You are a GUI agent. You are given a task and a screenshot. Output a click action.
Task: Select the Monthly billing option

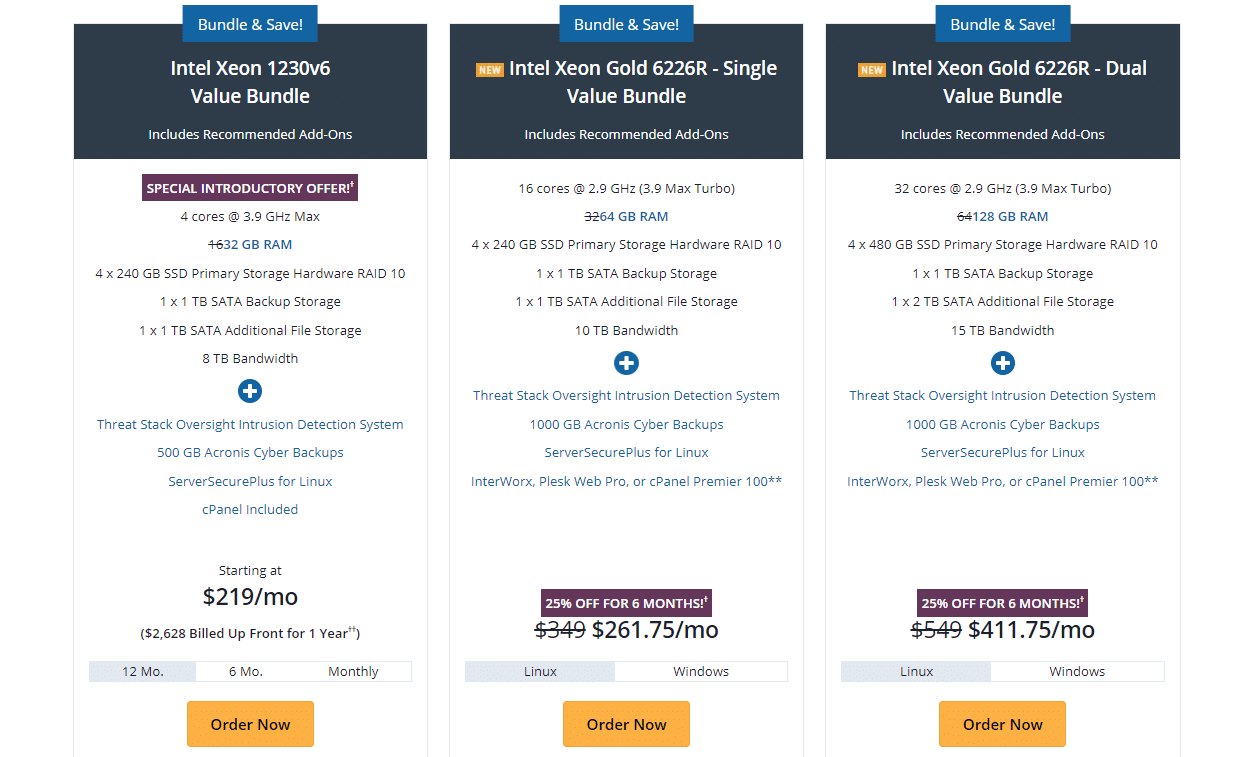[353, 671]
